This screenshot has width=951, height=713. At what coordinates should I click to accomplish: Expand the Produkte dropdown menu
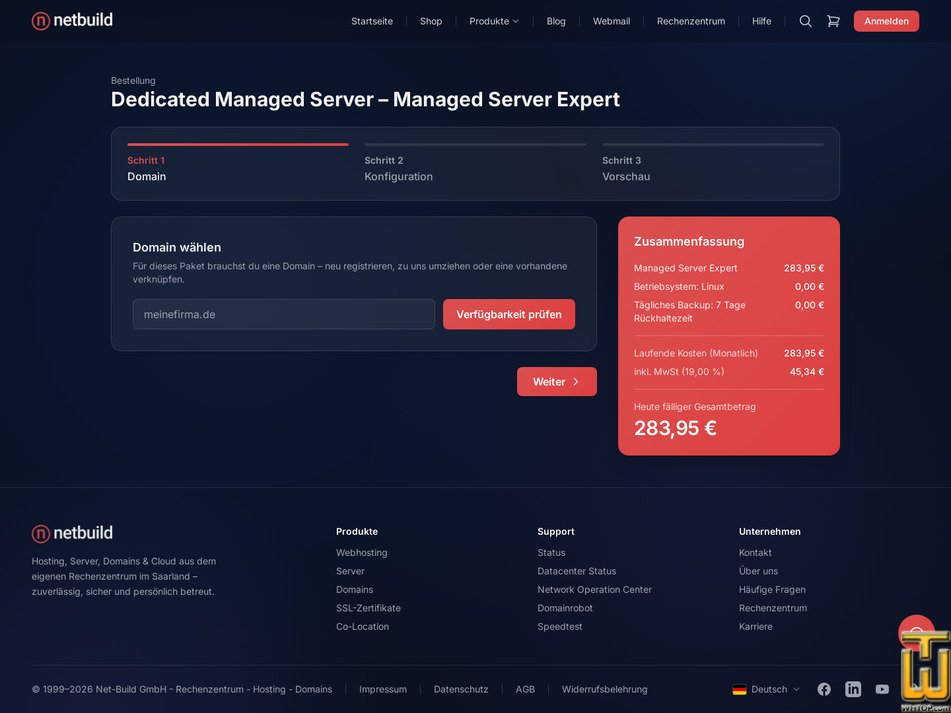[494, 21]
